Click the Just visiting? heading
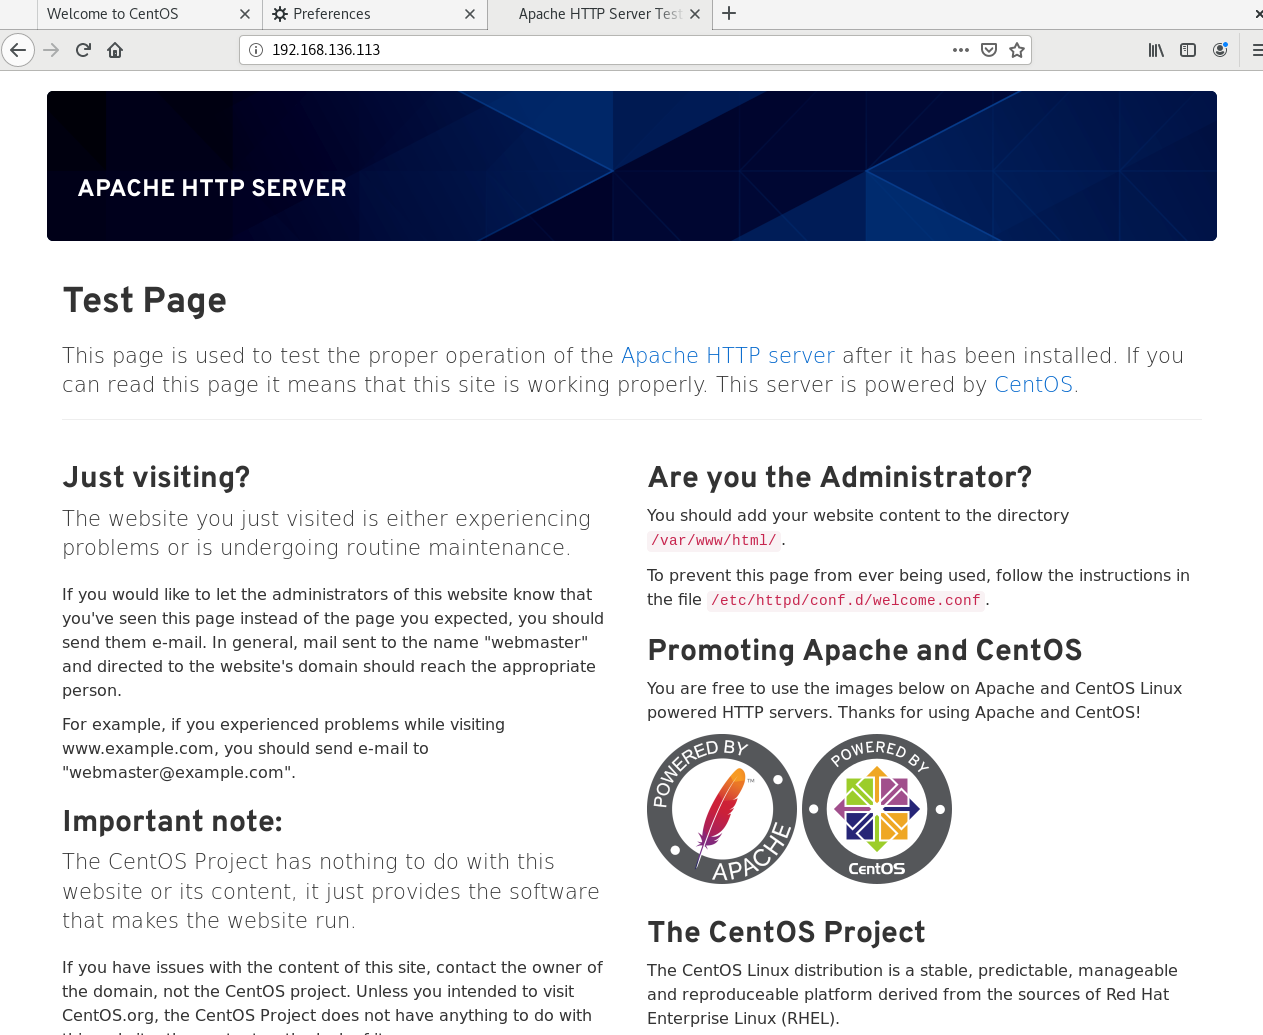1263x1035 pixels. (x=156, y=478)
